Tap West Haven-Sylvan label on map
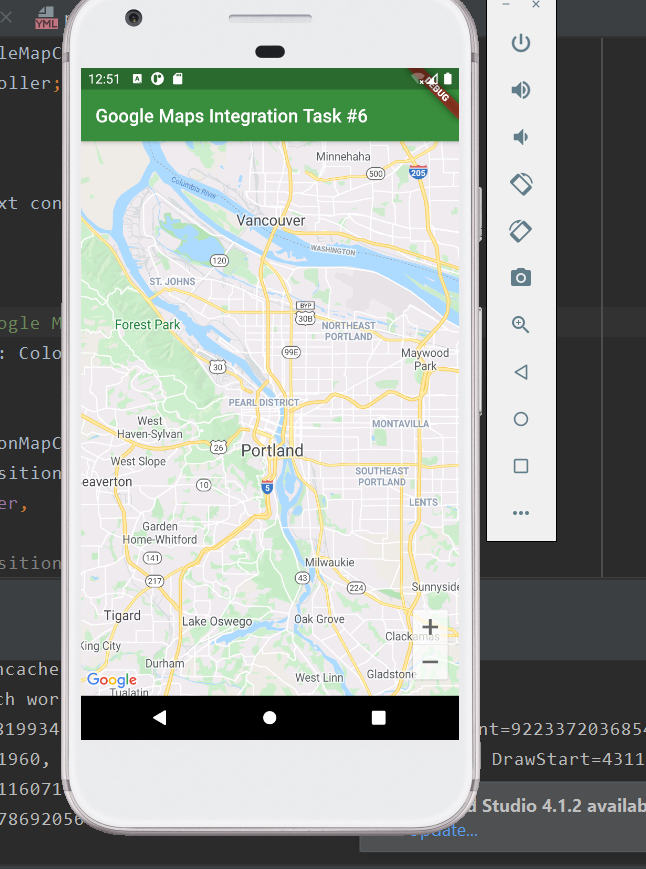Screen dimensions: 646x869 tap(150, 427)
